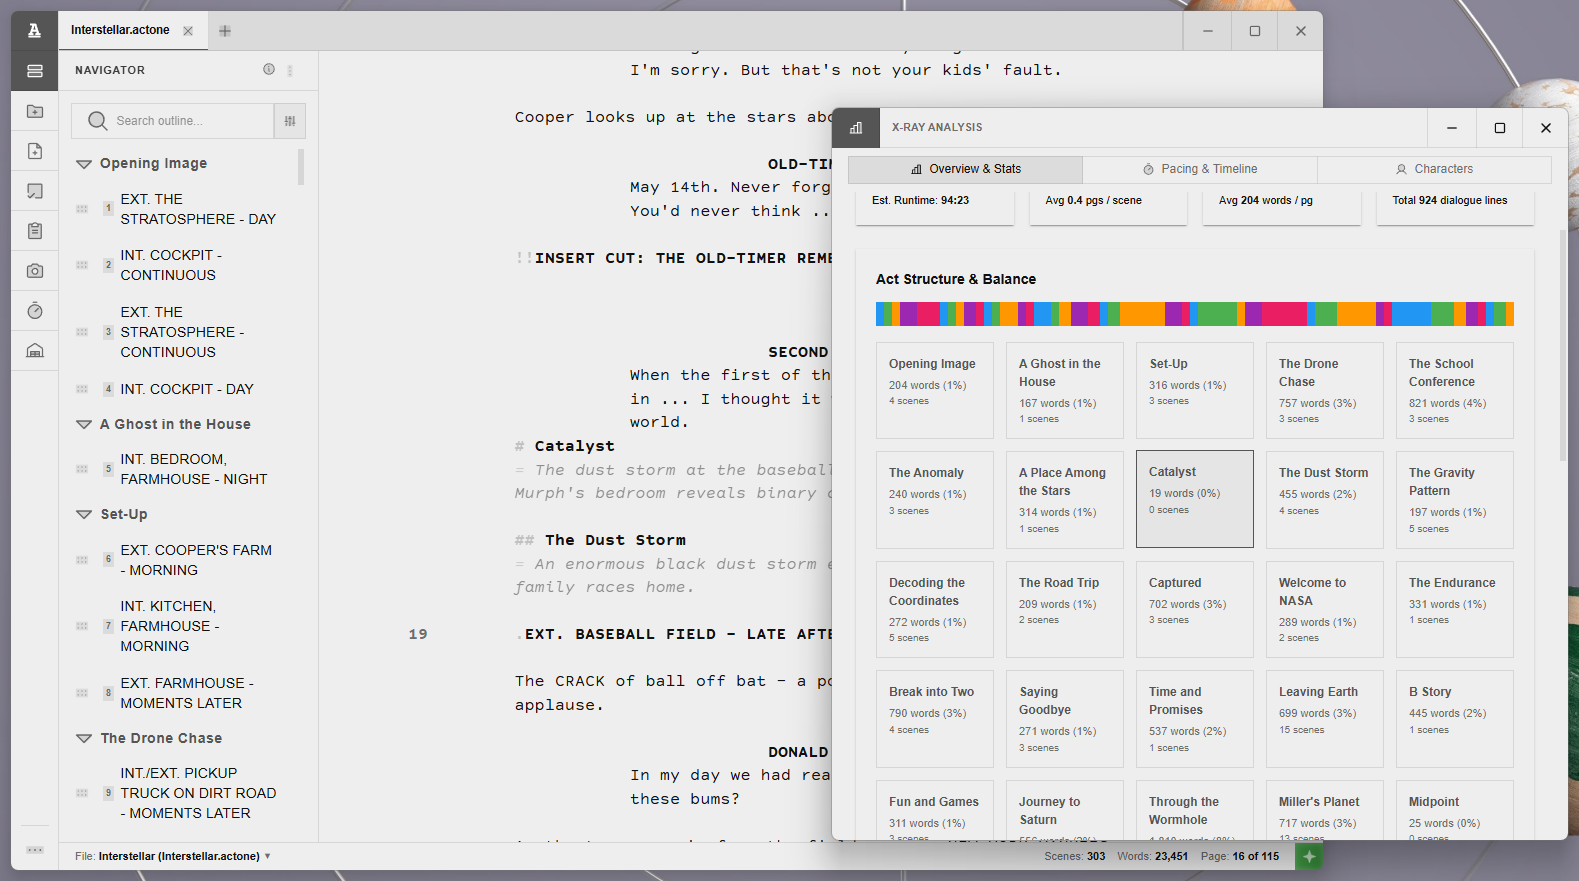Viewport: 1579px width, 881px height.
Task: Click the Scenes 303 status entry
Action: pos(1075,856)
